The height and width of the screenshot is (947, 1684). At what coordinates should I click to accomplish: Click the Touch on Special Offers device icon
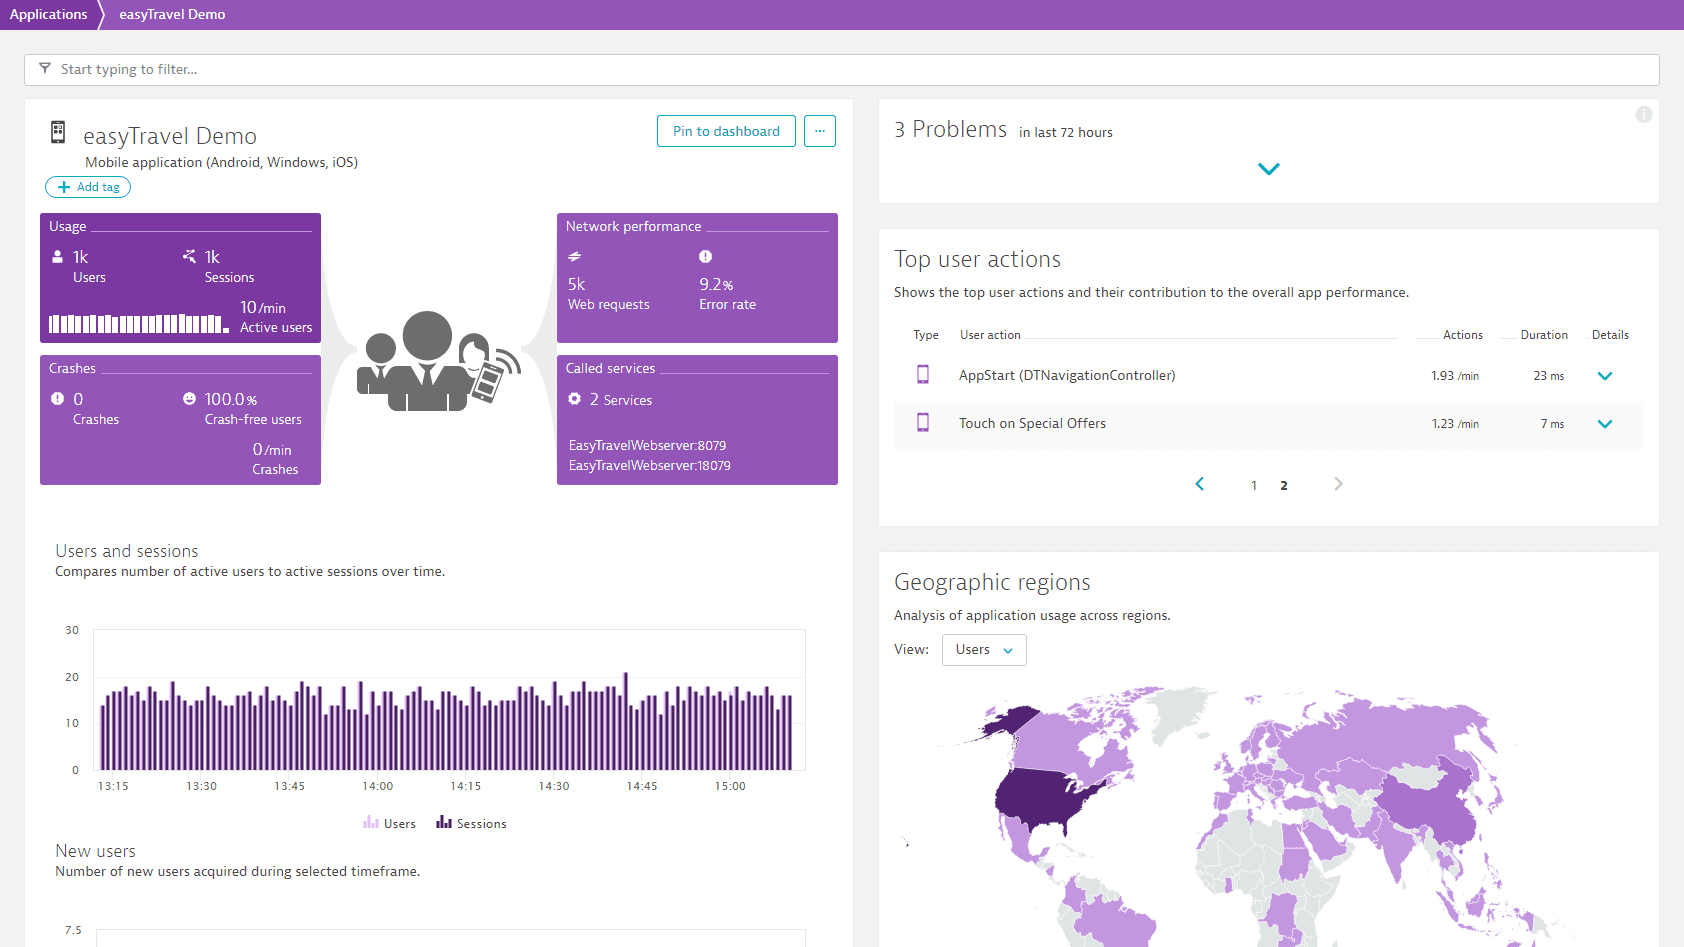tap(923, 423)
